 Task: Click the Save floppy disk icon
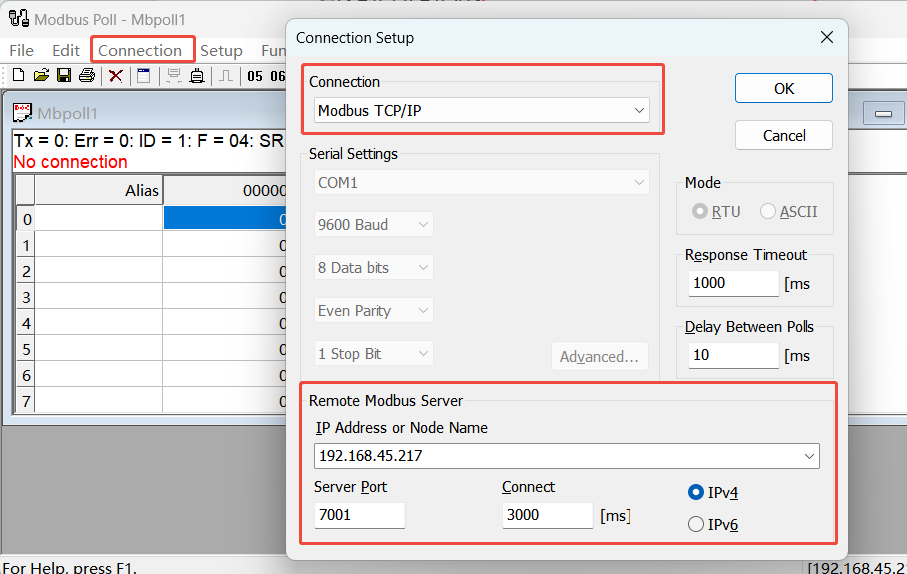coord(64,75)
